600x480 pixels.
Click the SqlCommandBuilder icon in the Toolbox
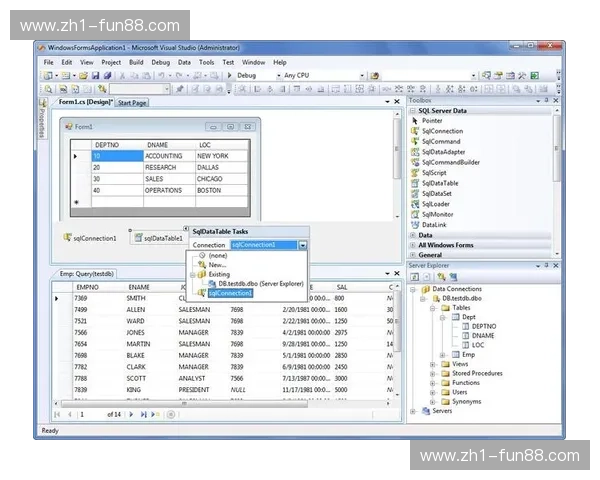(415, 162)
